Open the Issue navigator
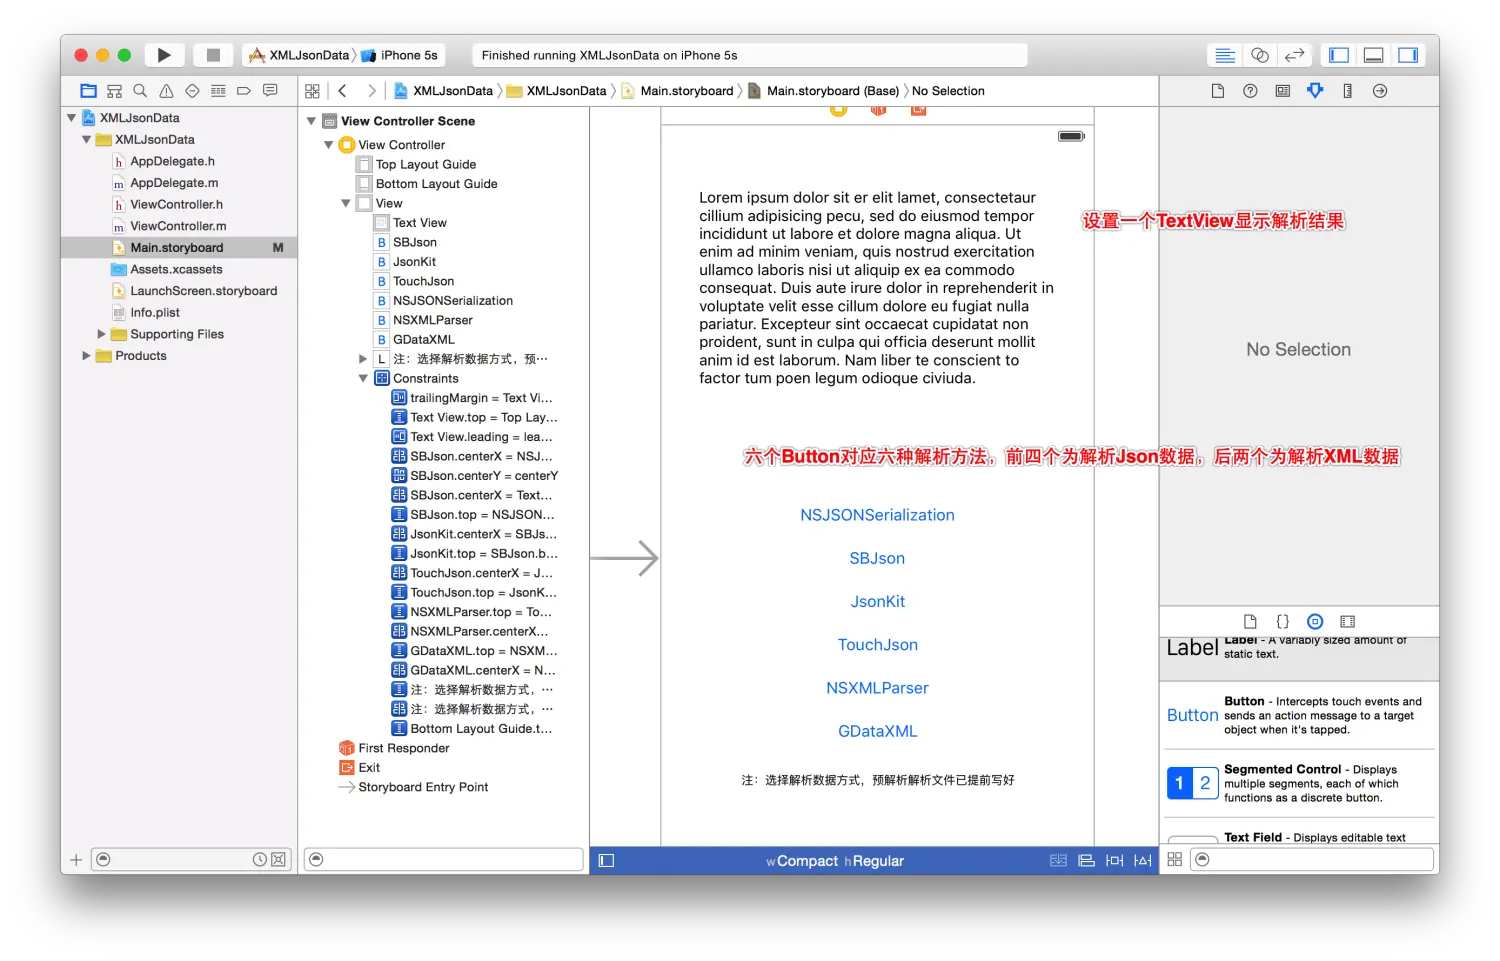 coord(166,91)
